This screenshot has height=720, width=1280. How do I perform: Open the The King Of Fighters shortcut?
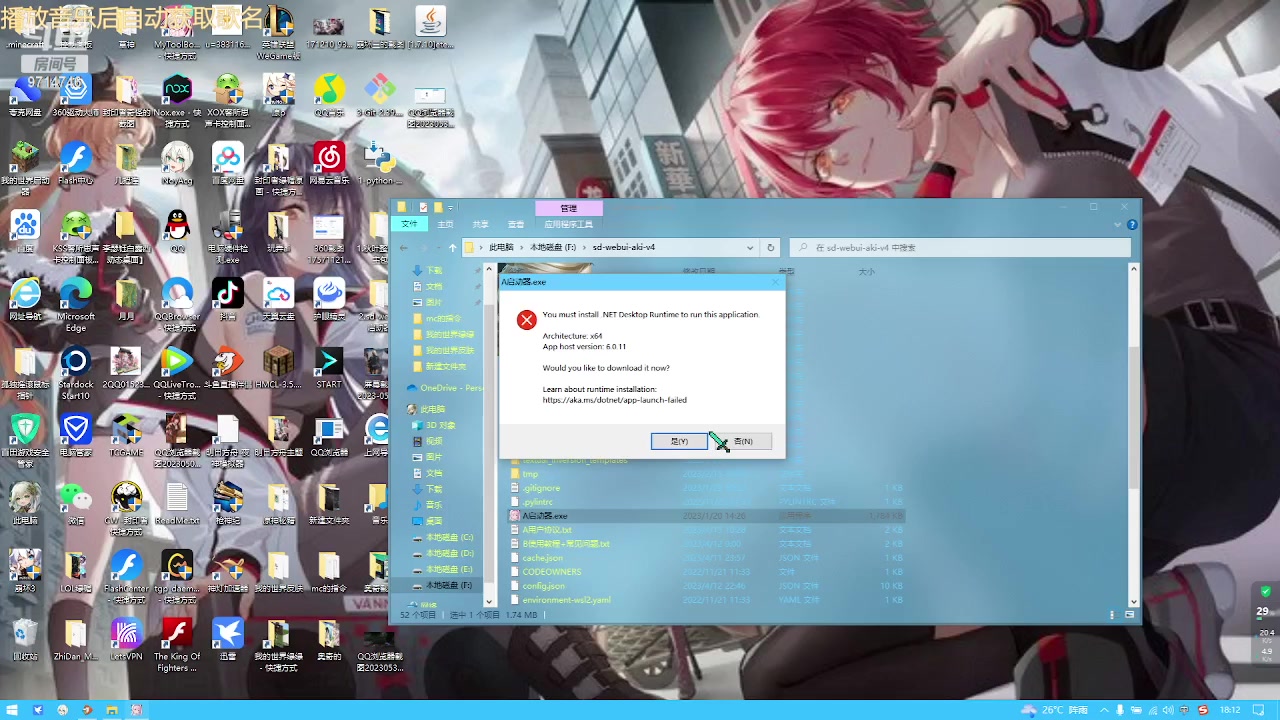click(177, 644)
